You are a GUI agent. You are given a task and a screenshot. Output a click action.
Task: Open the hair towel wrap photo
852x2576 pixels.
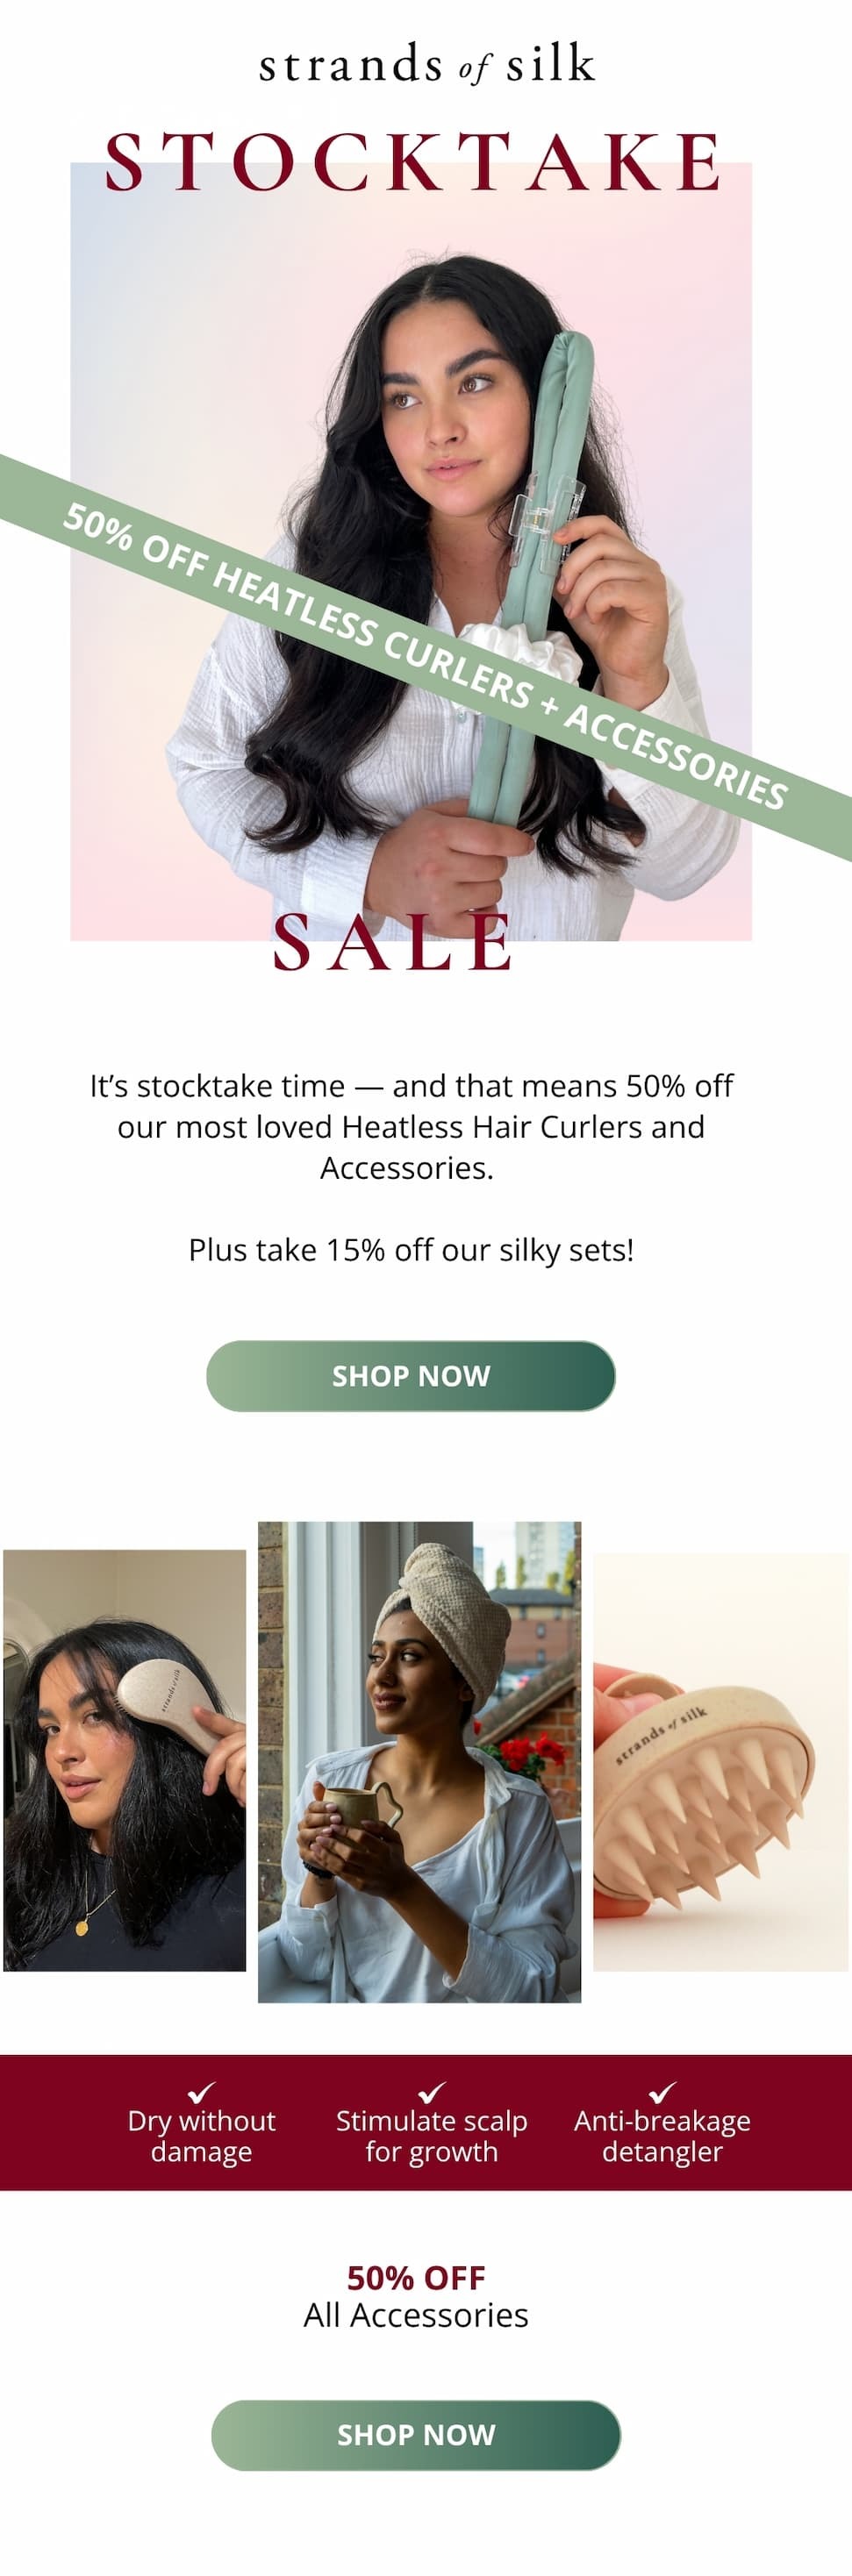419,1762
